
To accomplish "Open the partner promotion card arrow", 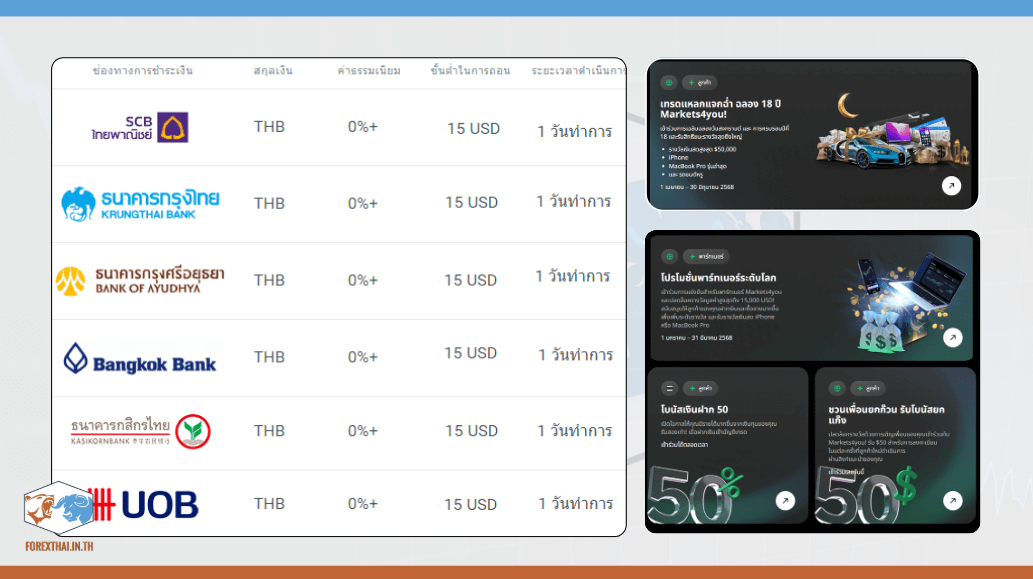I will pyautogui.click(x=952, y=338).
